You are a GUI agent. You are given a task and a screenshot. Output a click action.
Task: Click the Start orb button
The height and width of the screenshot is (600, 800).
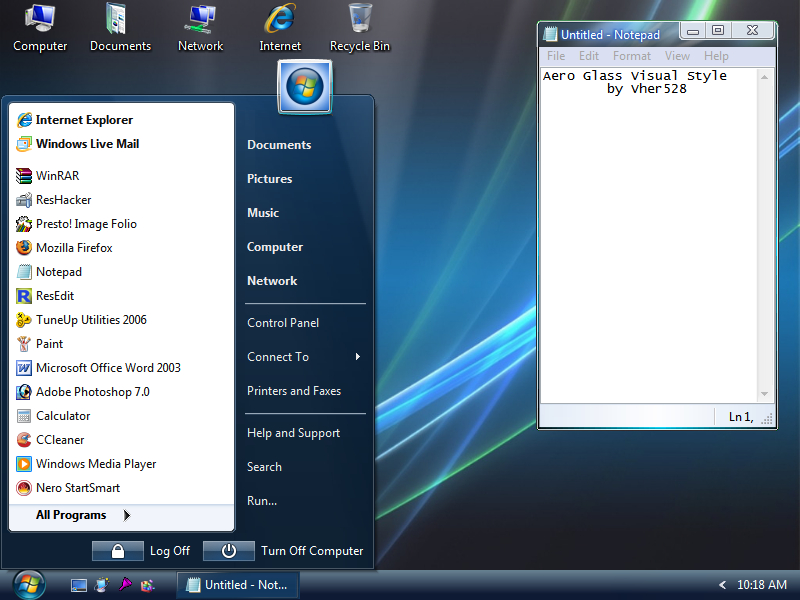point(29,585)
